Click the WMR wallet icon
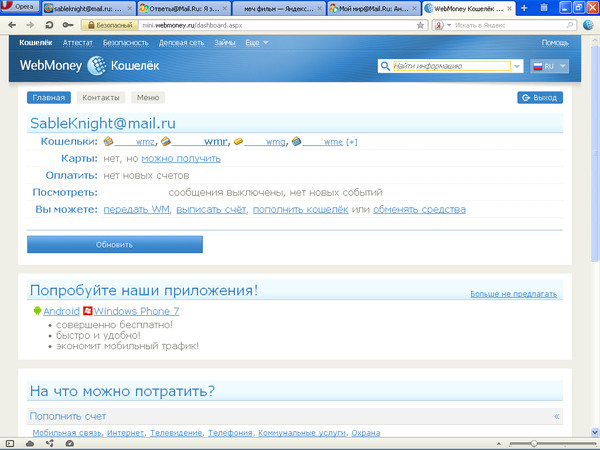The image size is (600, 450). (x=165, y=141)
